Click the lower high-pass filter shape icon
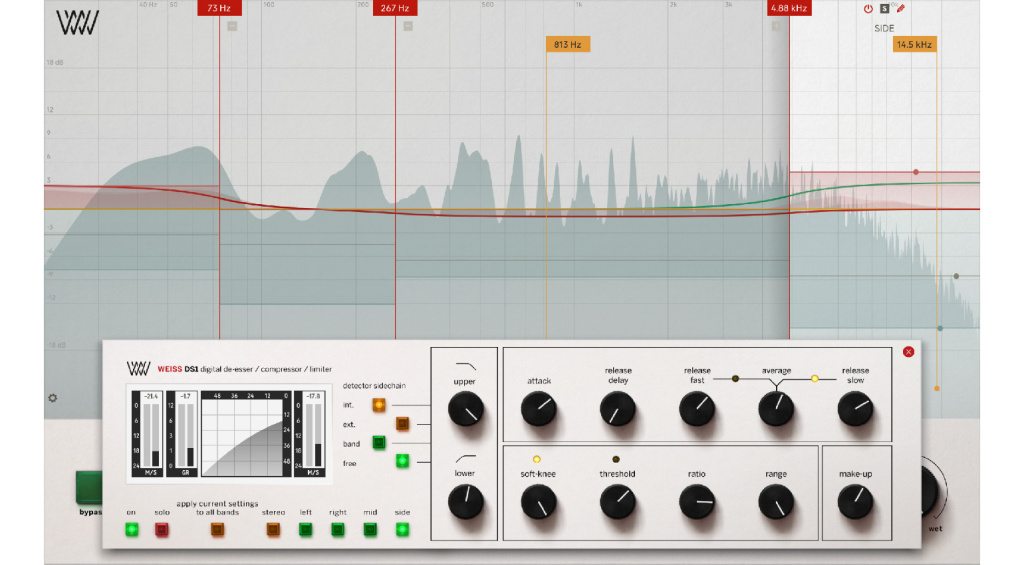The image size is (1024, 565). [466, 459]
